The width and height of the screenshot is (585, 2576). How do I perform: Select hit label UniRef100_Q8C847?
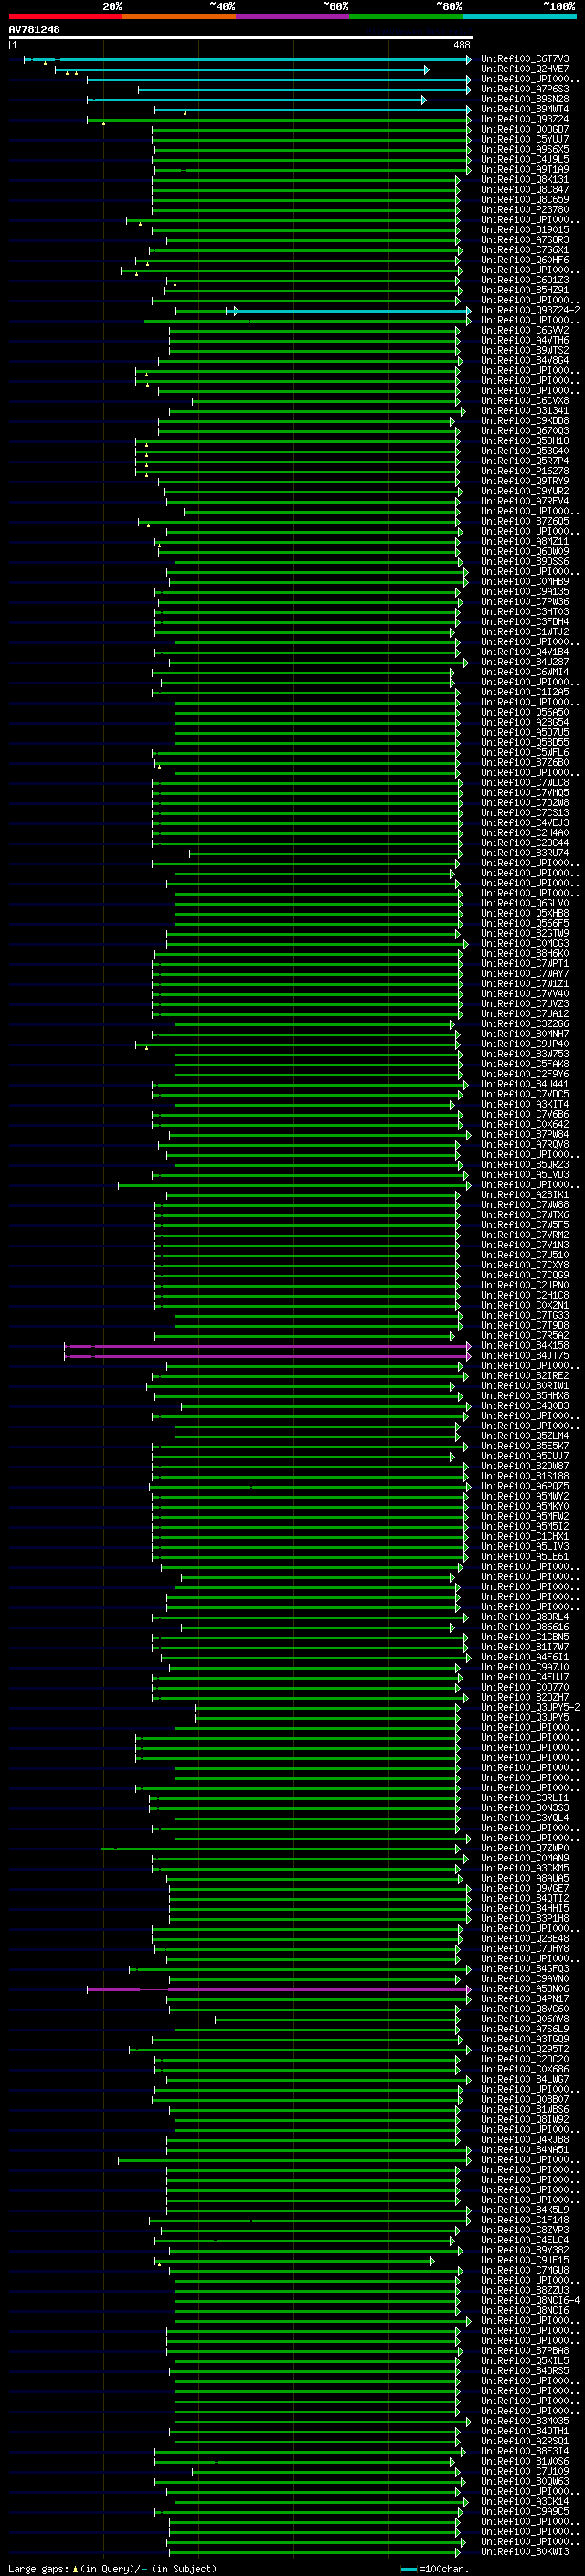(524, 190)
